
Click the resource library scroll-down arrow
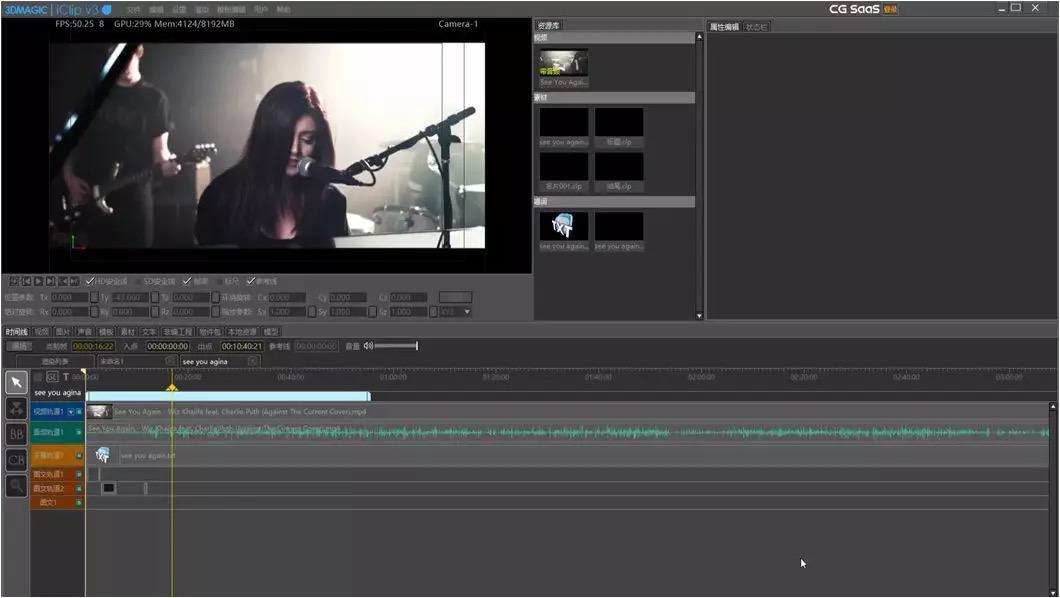click(x=699, y=316)
